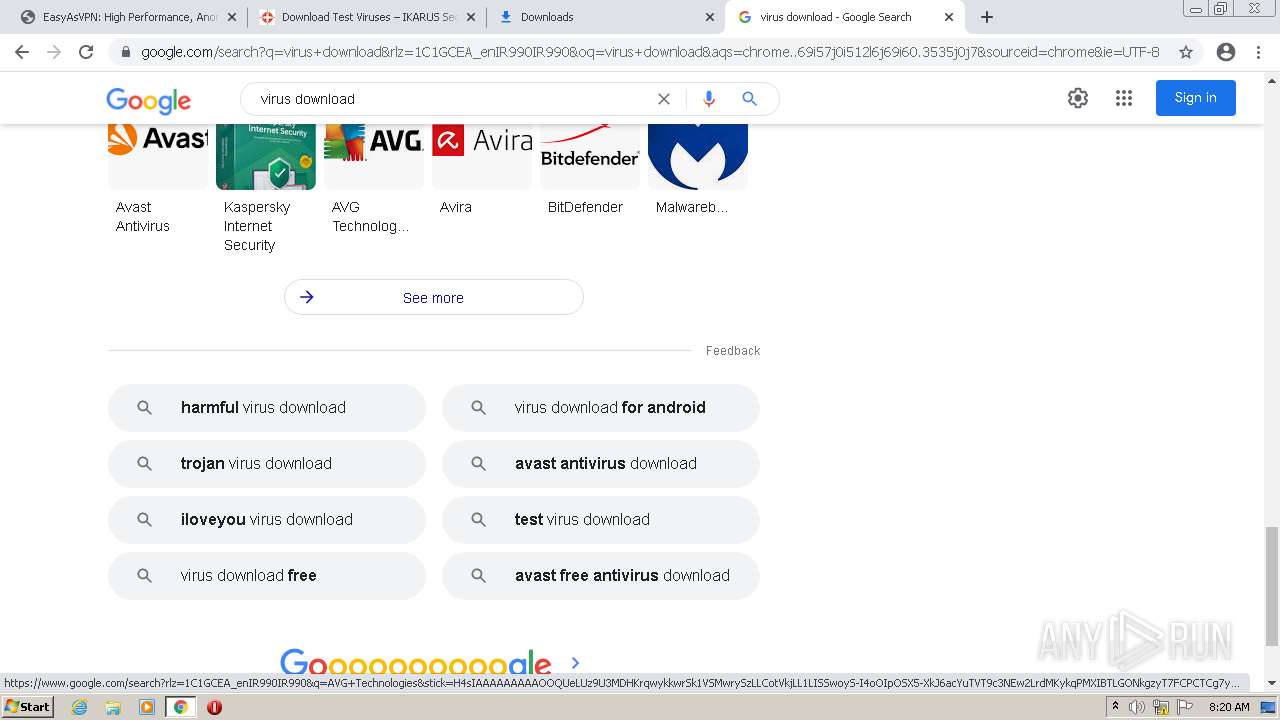Click the address bar URL
The image size is (1280, 720).
(650, 52)
